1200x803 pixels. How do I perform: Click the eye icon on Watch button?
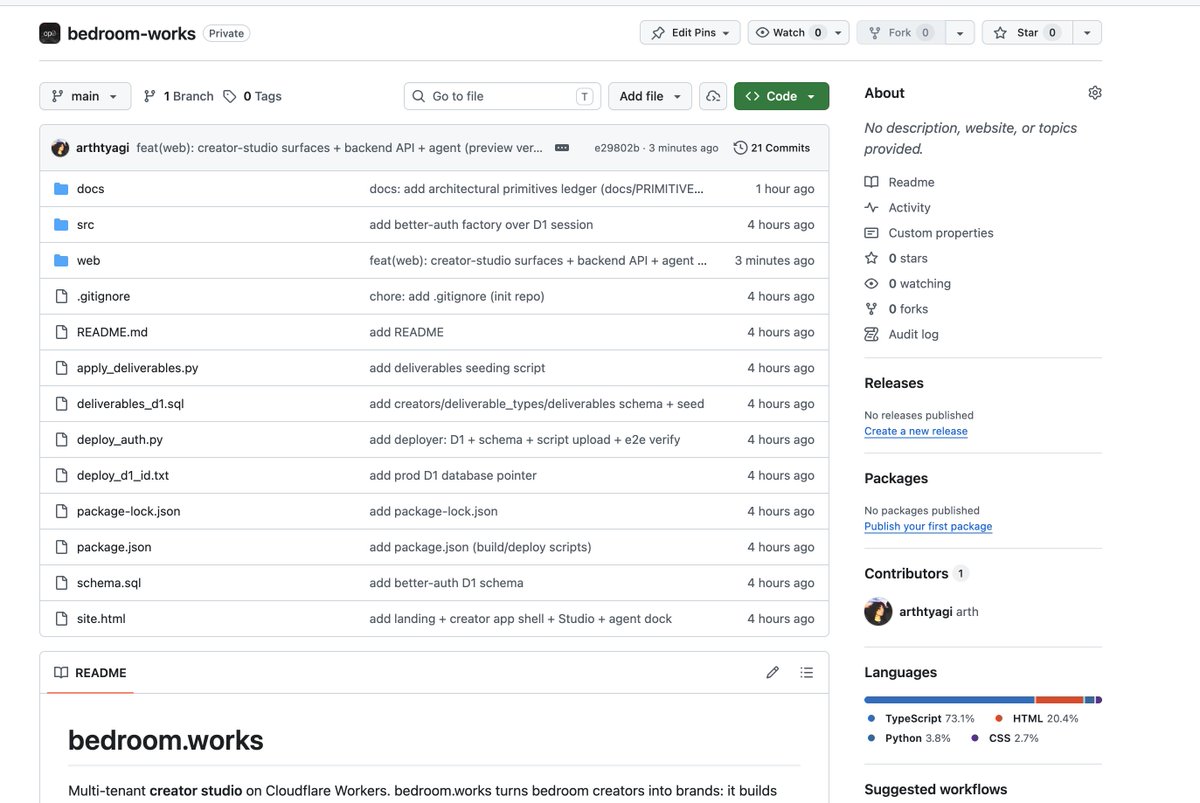tap(763, 33)
